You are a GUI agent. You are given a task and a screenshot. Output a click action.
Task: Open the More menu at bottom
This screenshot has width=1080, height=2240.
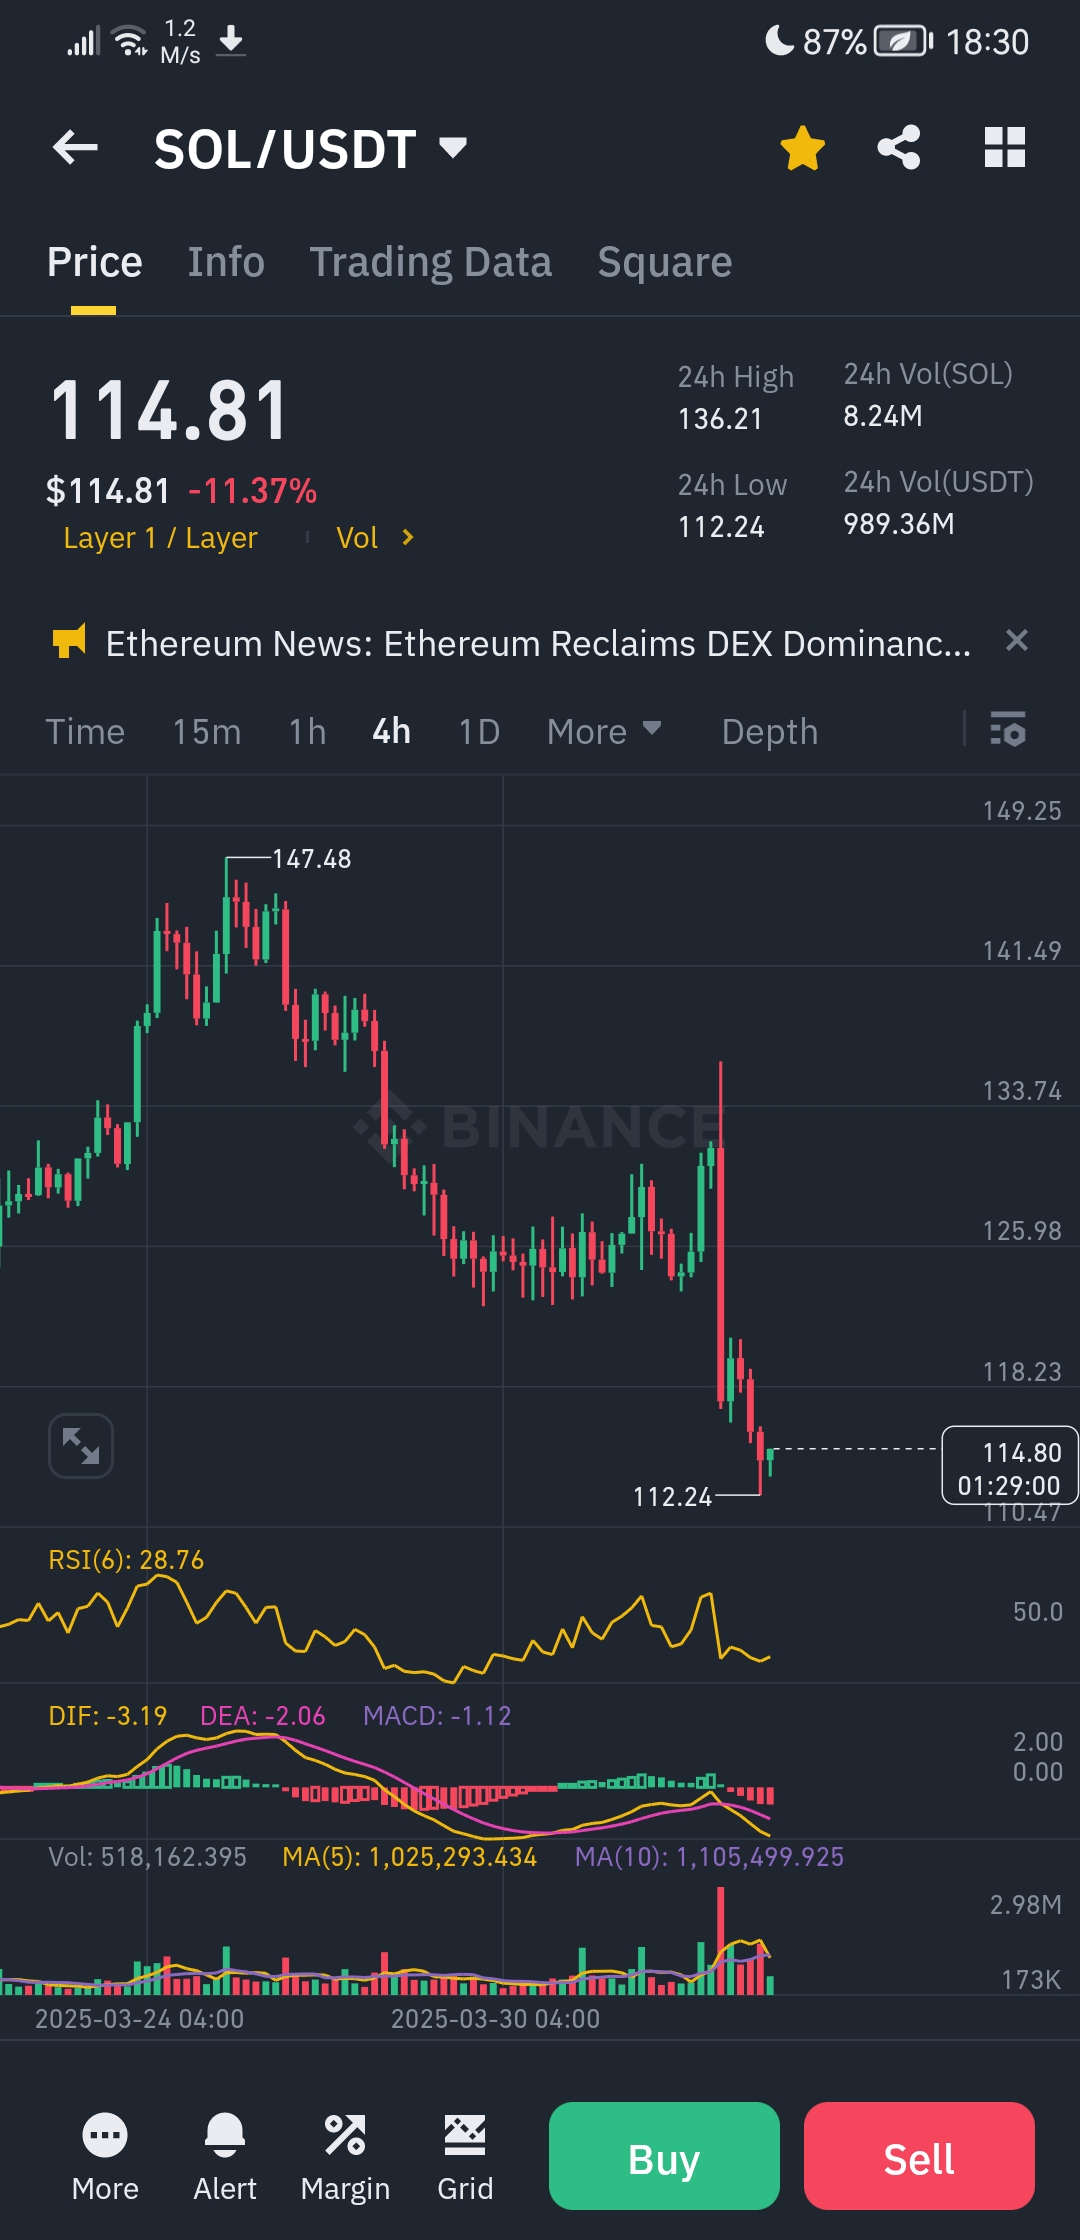pos(105,2157)
